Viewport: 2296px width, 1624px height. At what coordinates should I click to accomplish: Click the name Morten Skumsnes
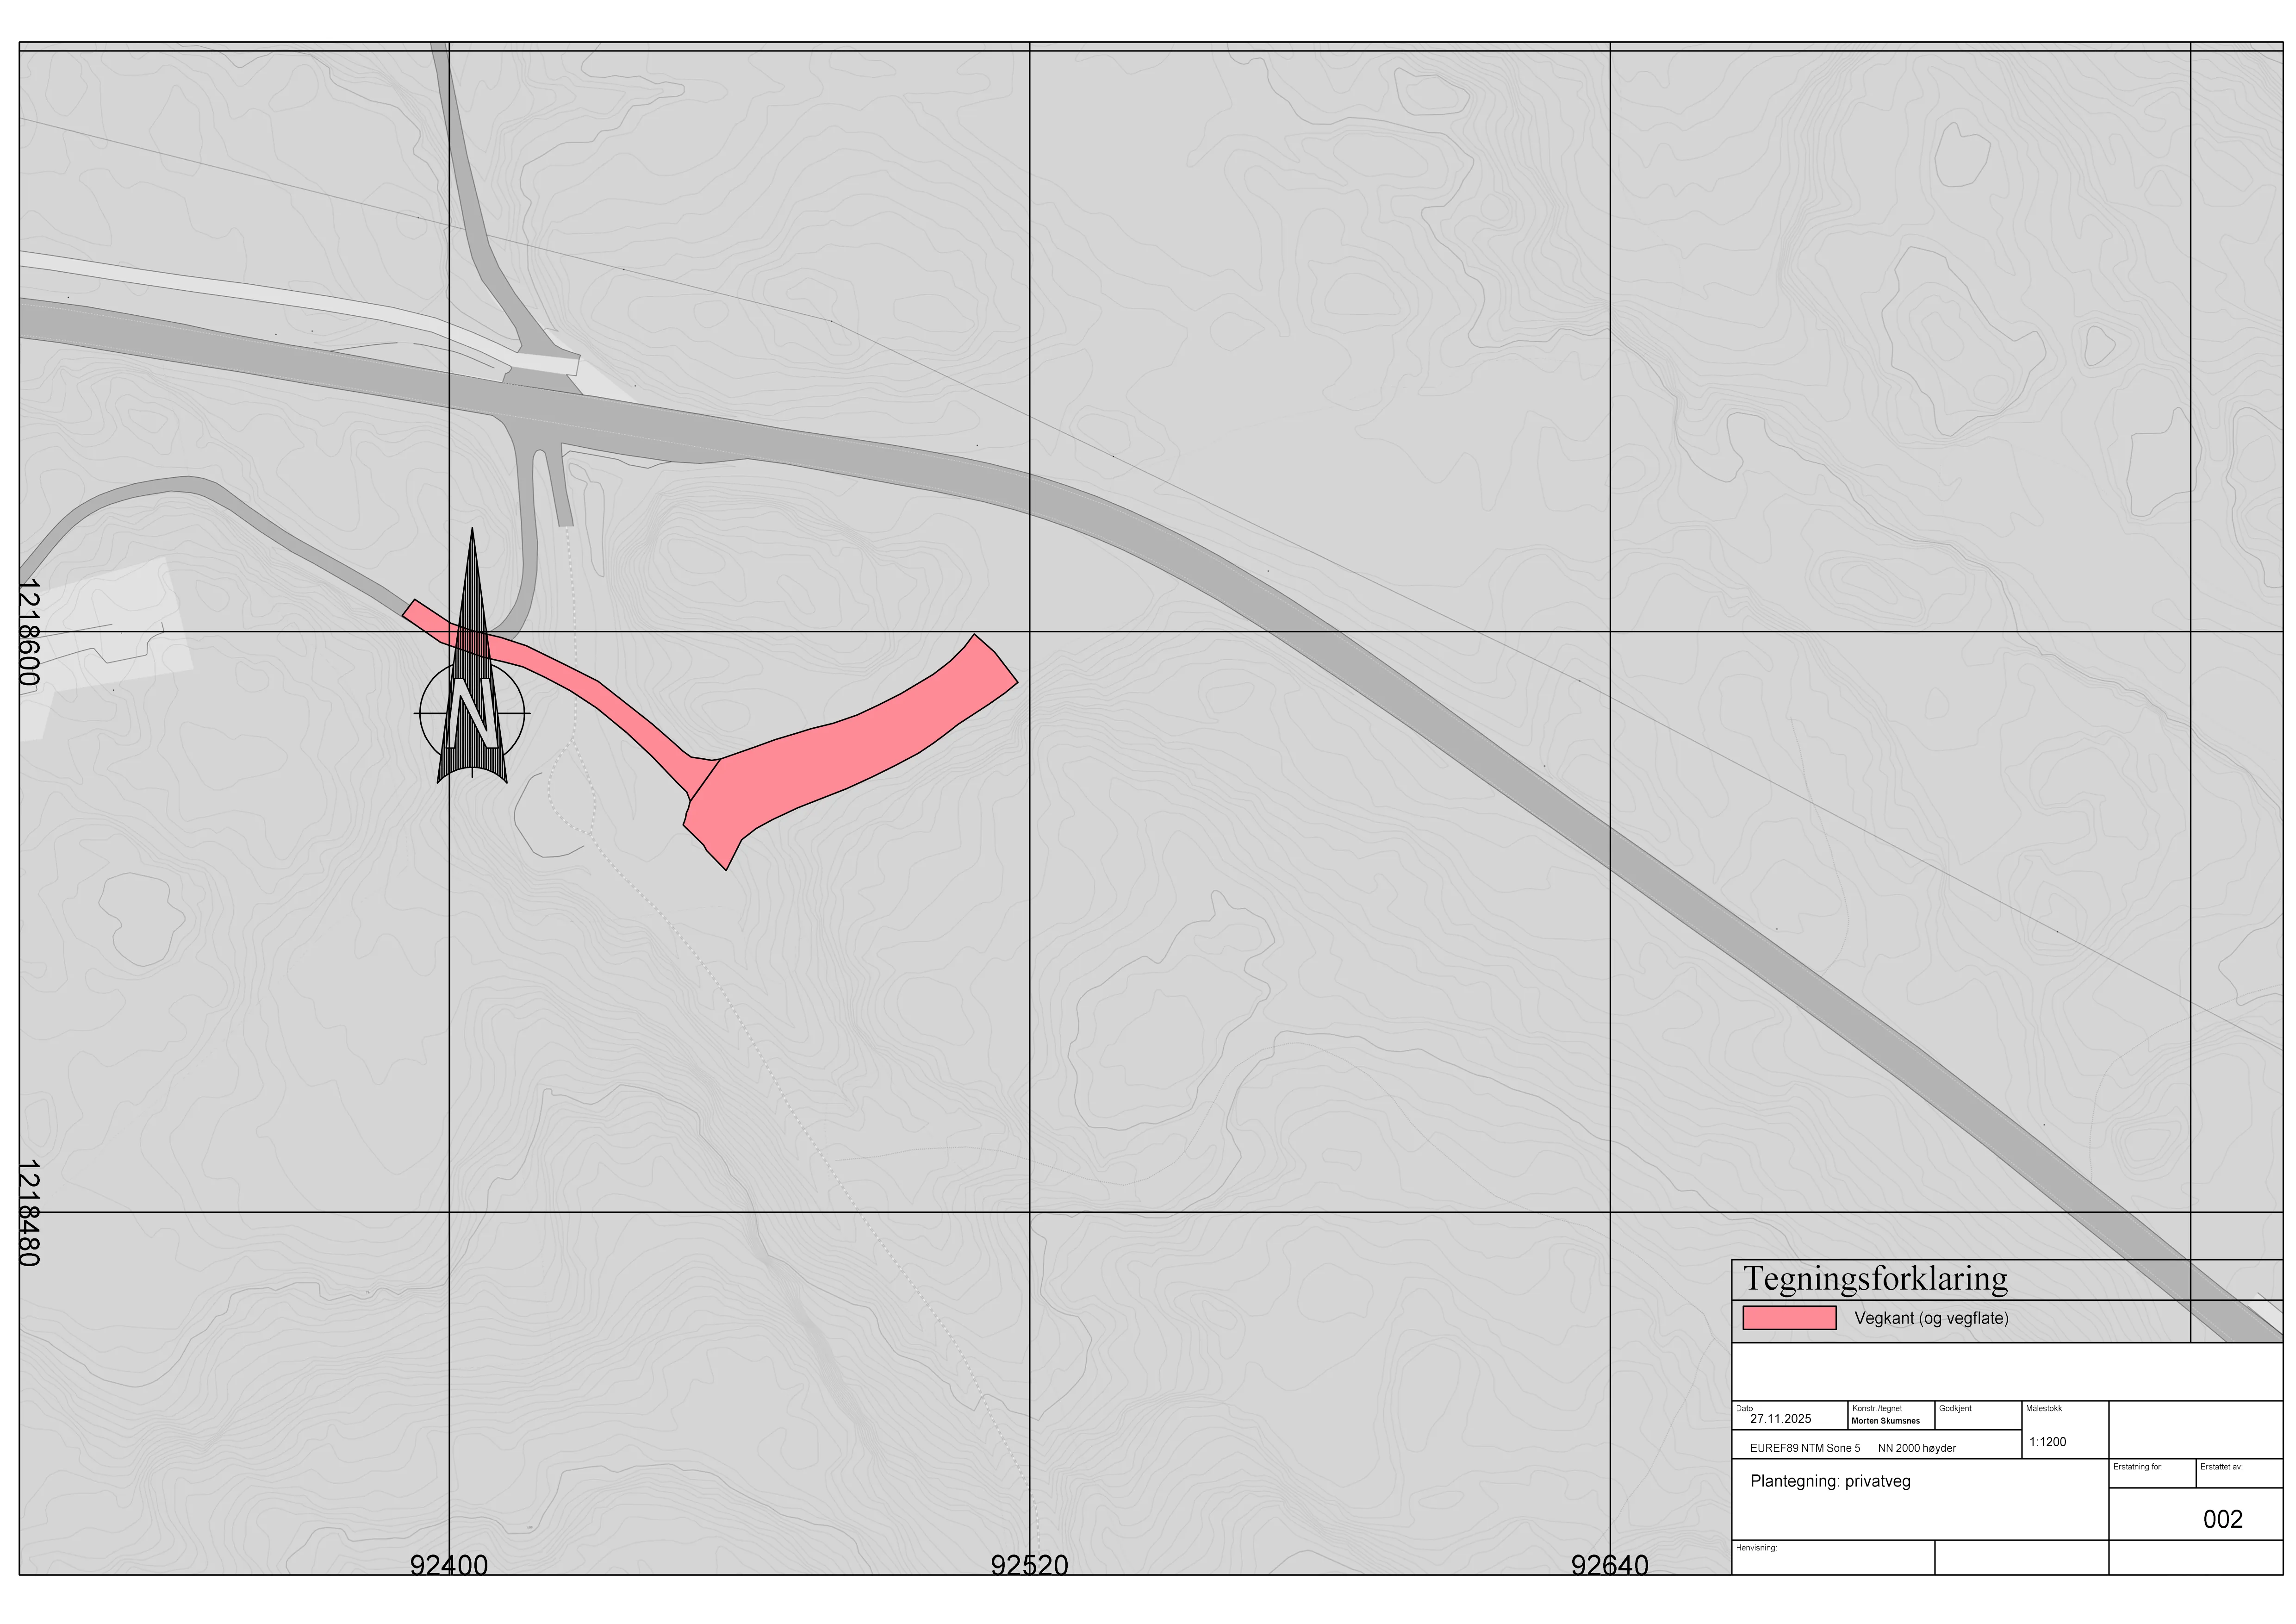(1885, 1421)
